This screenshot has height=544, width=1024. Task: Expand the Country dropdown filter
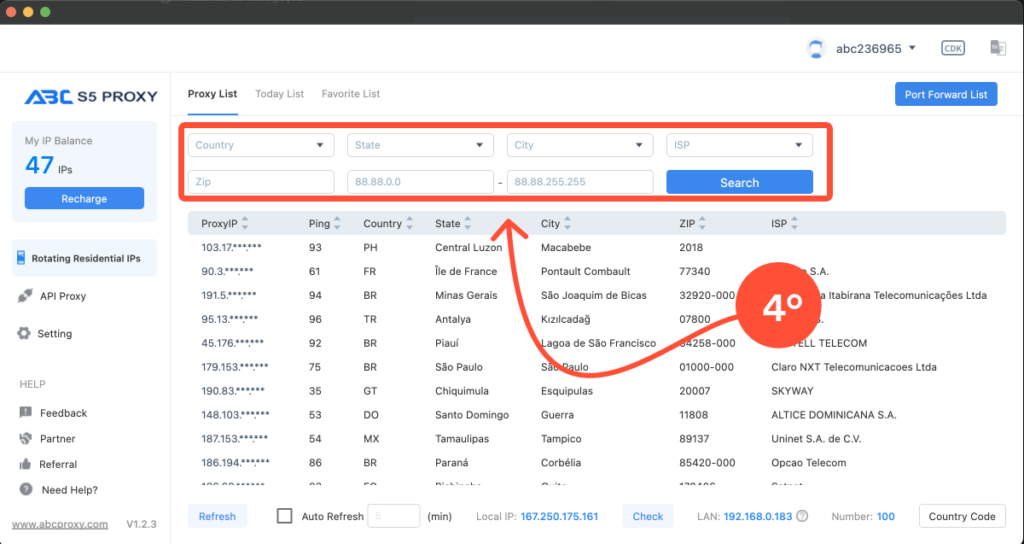pos(260,145)
